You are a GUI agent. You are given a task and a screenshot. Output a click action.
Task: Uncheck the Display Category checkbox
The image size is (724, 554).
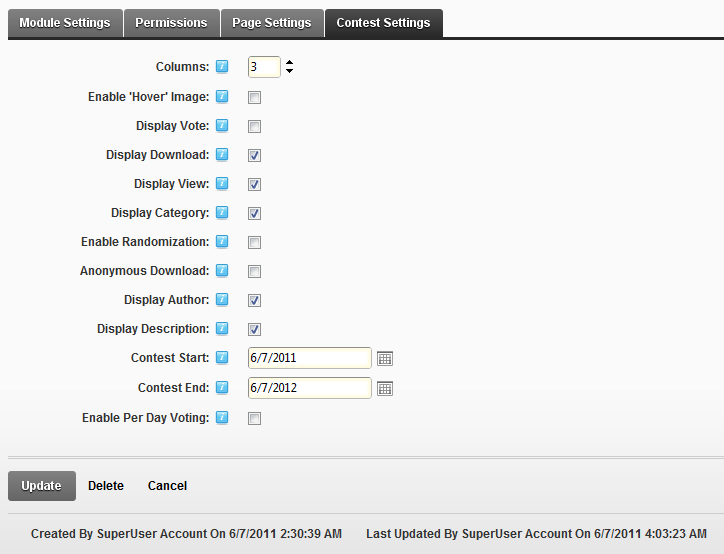pyautogui.click(x=254, y=214)
